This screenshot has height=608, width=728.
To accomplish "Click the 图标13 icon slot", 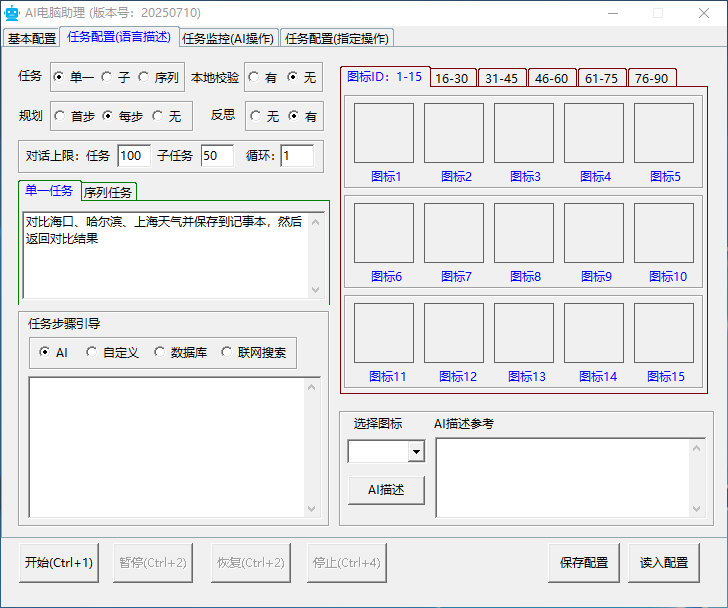I will (524, 333).
